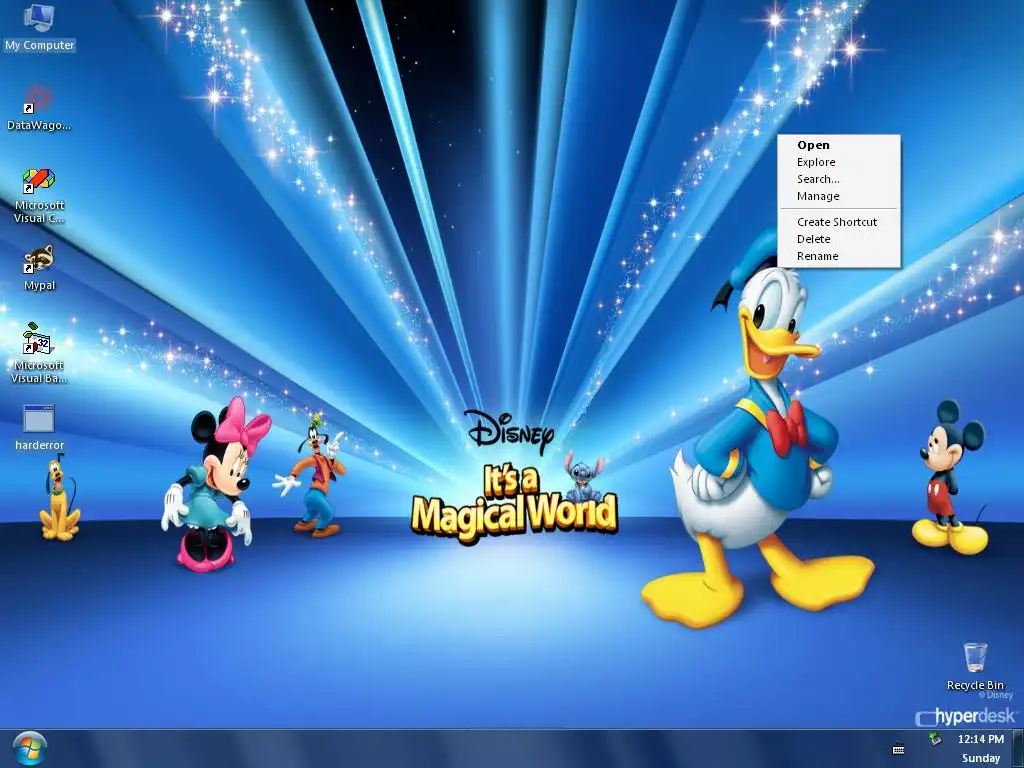
Task: Select the Microsoft Visual Ba... shortcut icon
Action: 39,353
